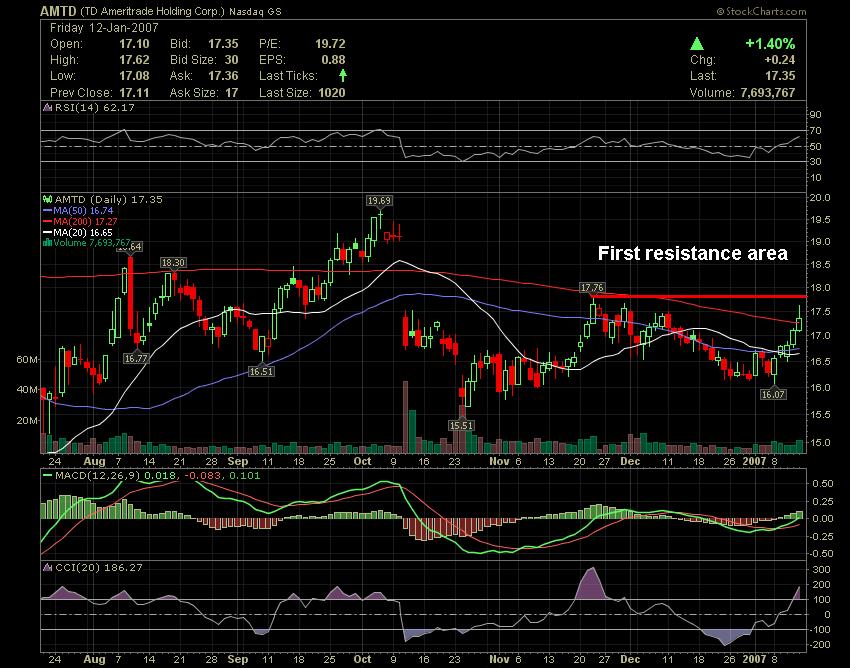Click the Ask value 17.36
Screen dimensions: 850x668
223,75
